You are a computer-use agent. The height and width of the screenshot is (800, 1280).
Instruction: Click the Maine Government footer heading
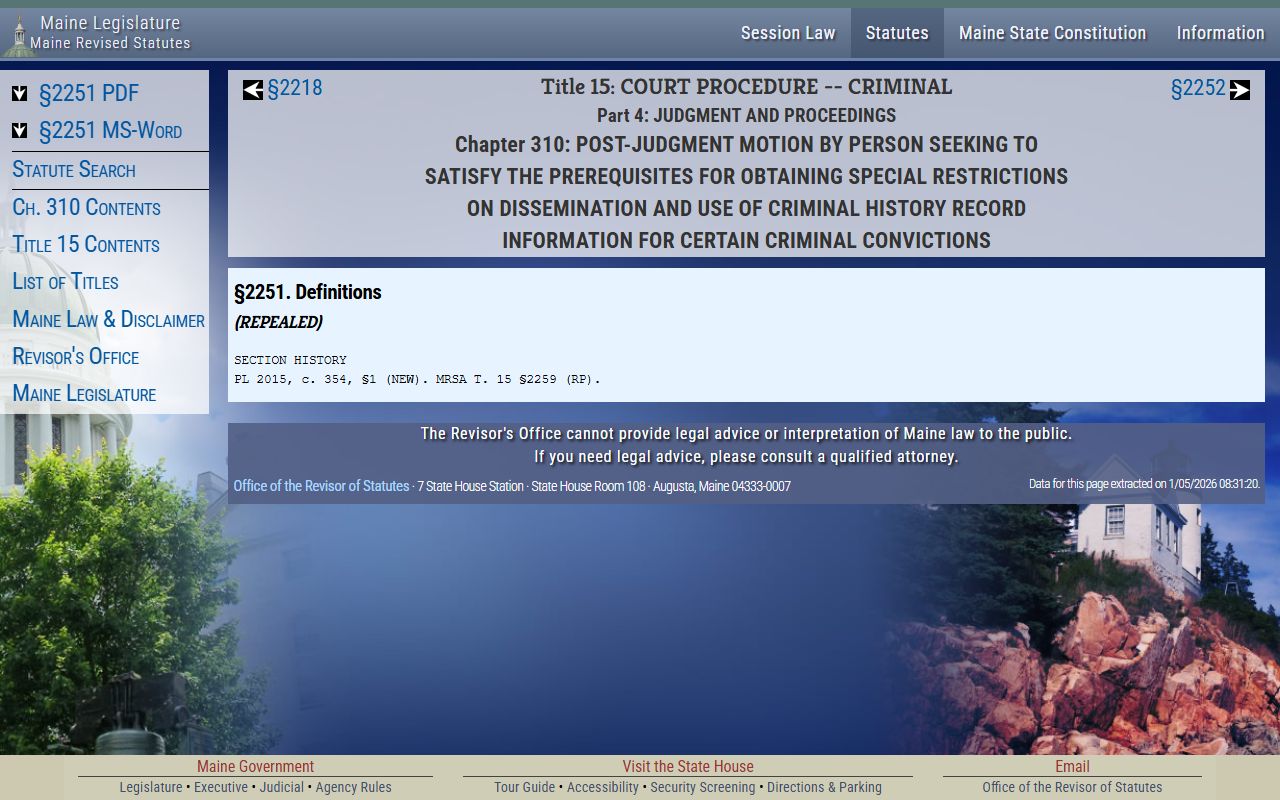click(255, 766)
